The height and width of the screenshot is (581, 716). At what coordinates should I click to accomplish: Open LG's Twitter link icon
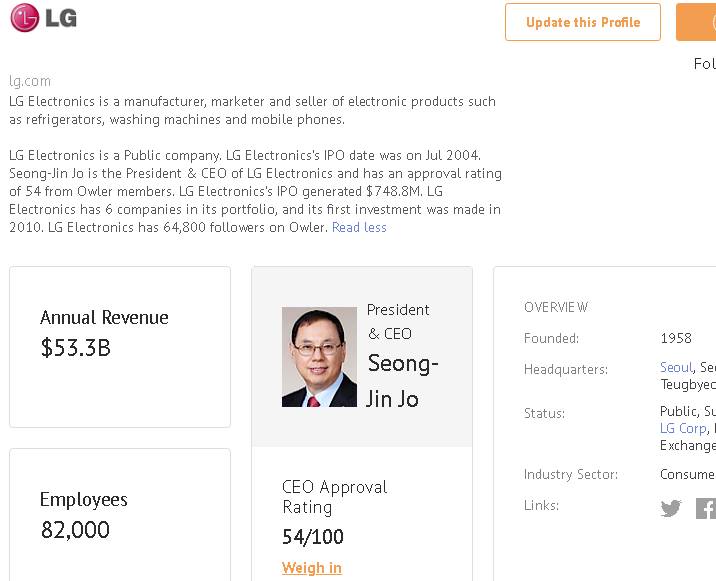671,508
